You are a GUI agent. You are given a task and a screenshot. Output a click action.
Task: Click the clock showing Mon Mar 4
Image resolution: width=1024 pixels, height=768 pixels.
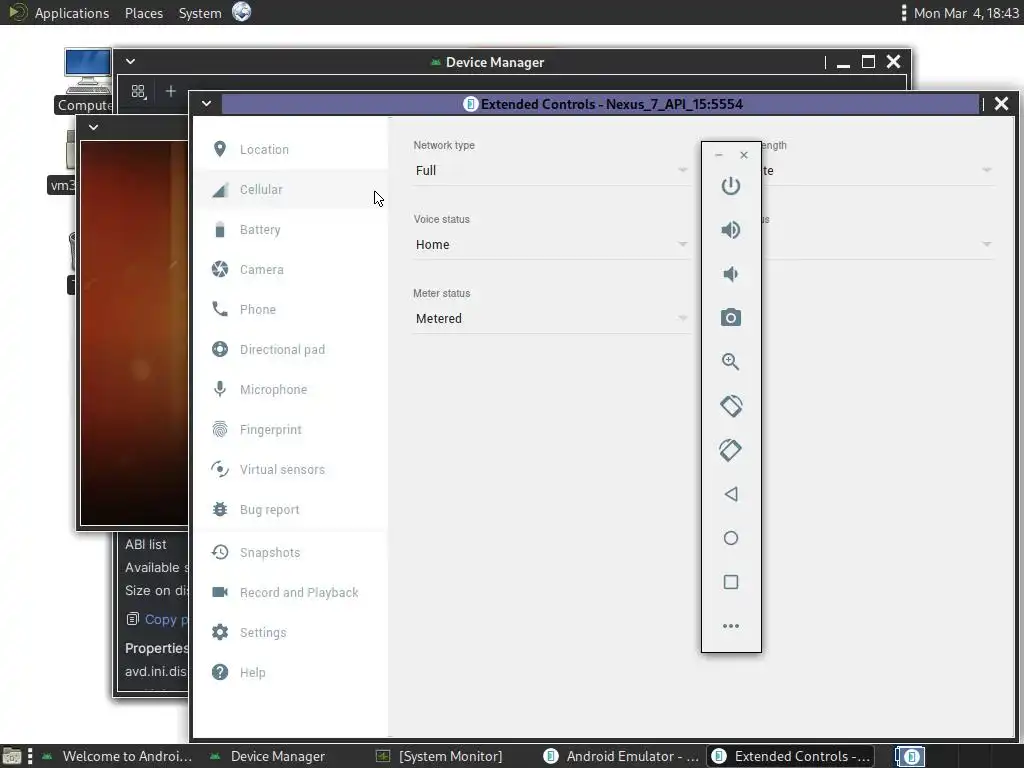pyautogui.click(x=966, y=13)
